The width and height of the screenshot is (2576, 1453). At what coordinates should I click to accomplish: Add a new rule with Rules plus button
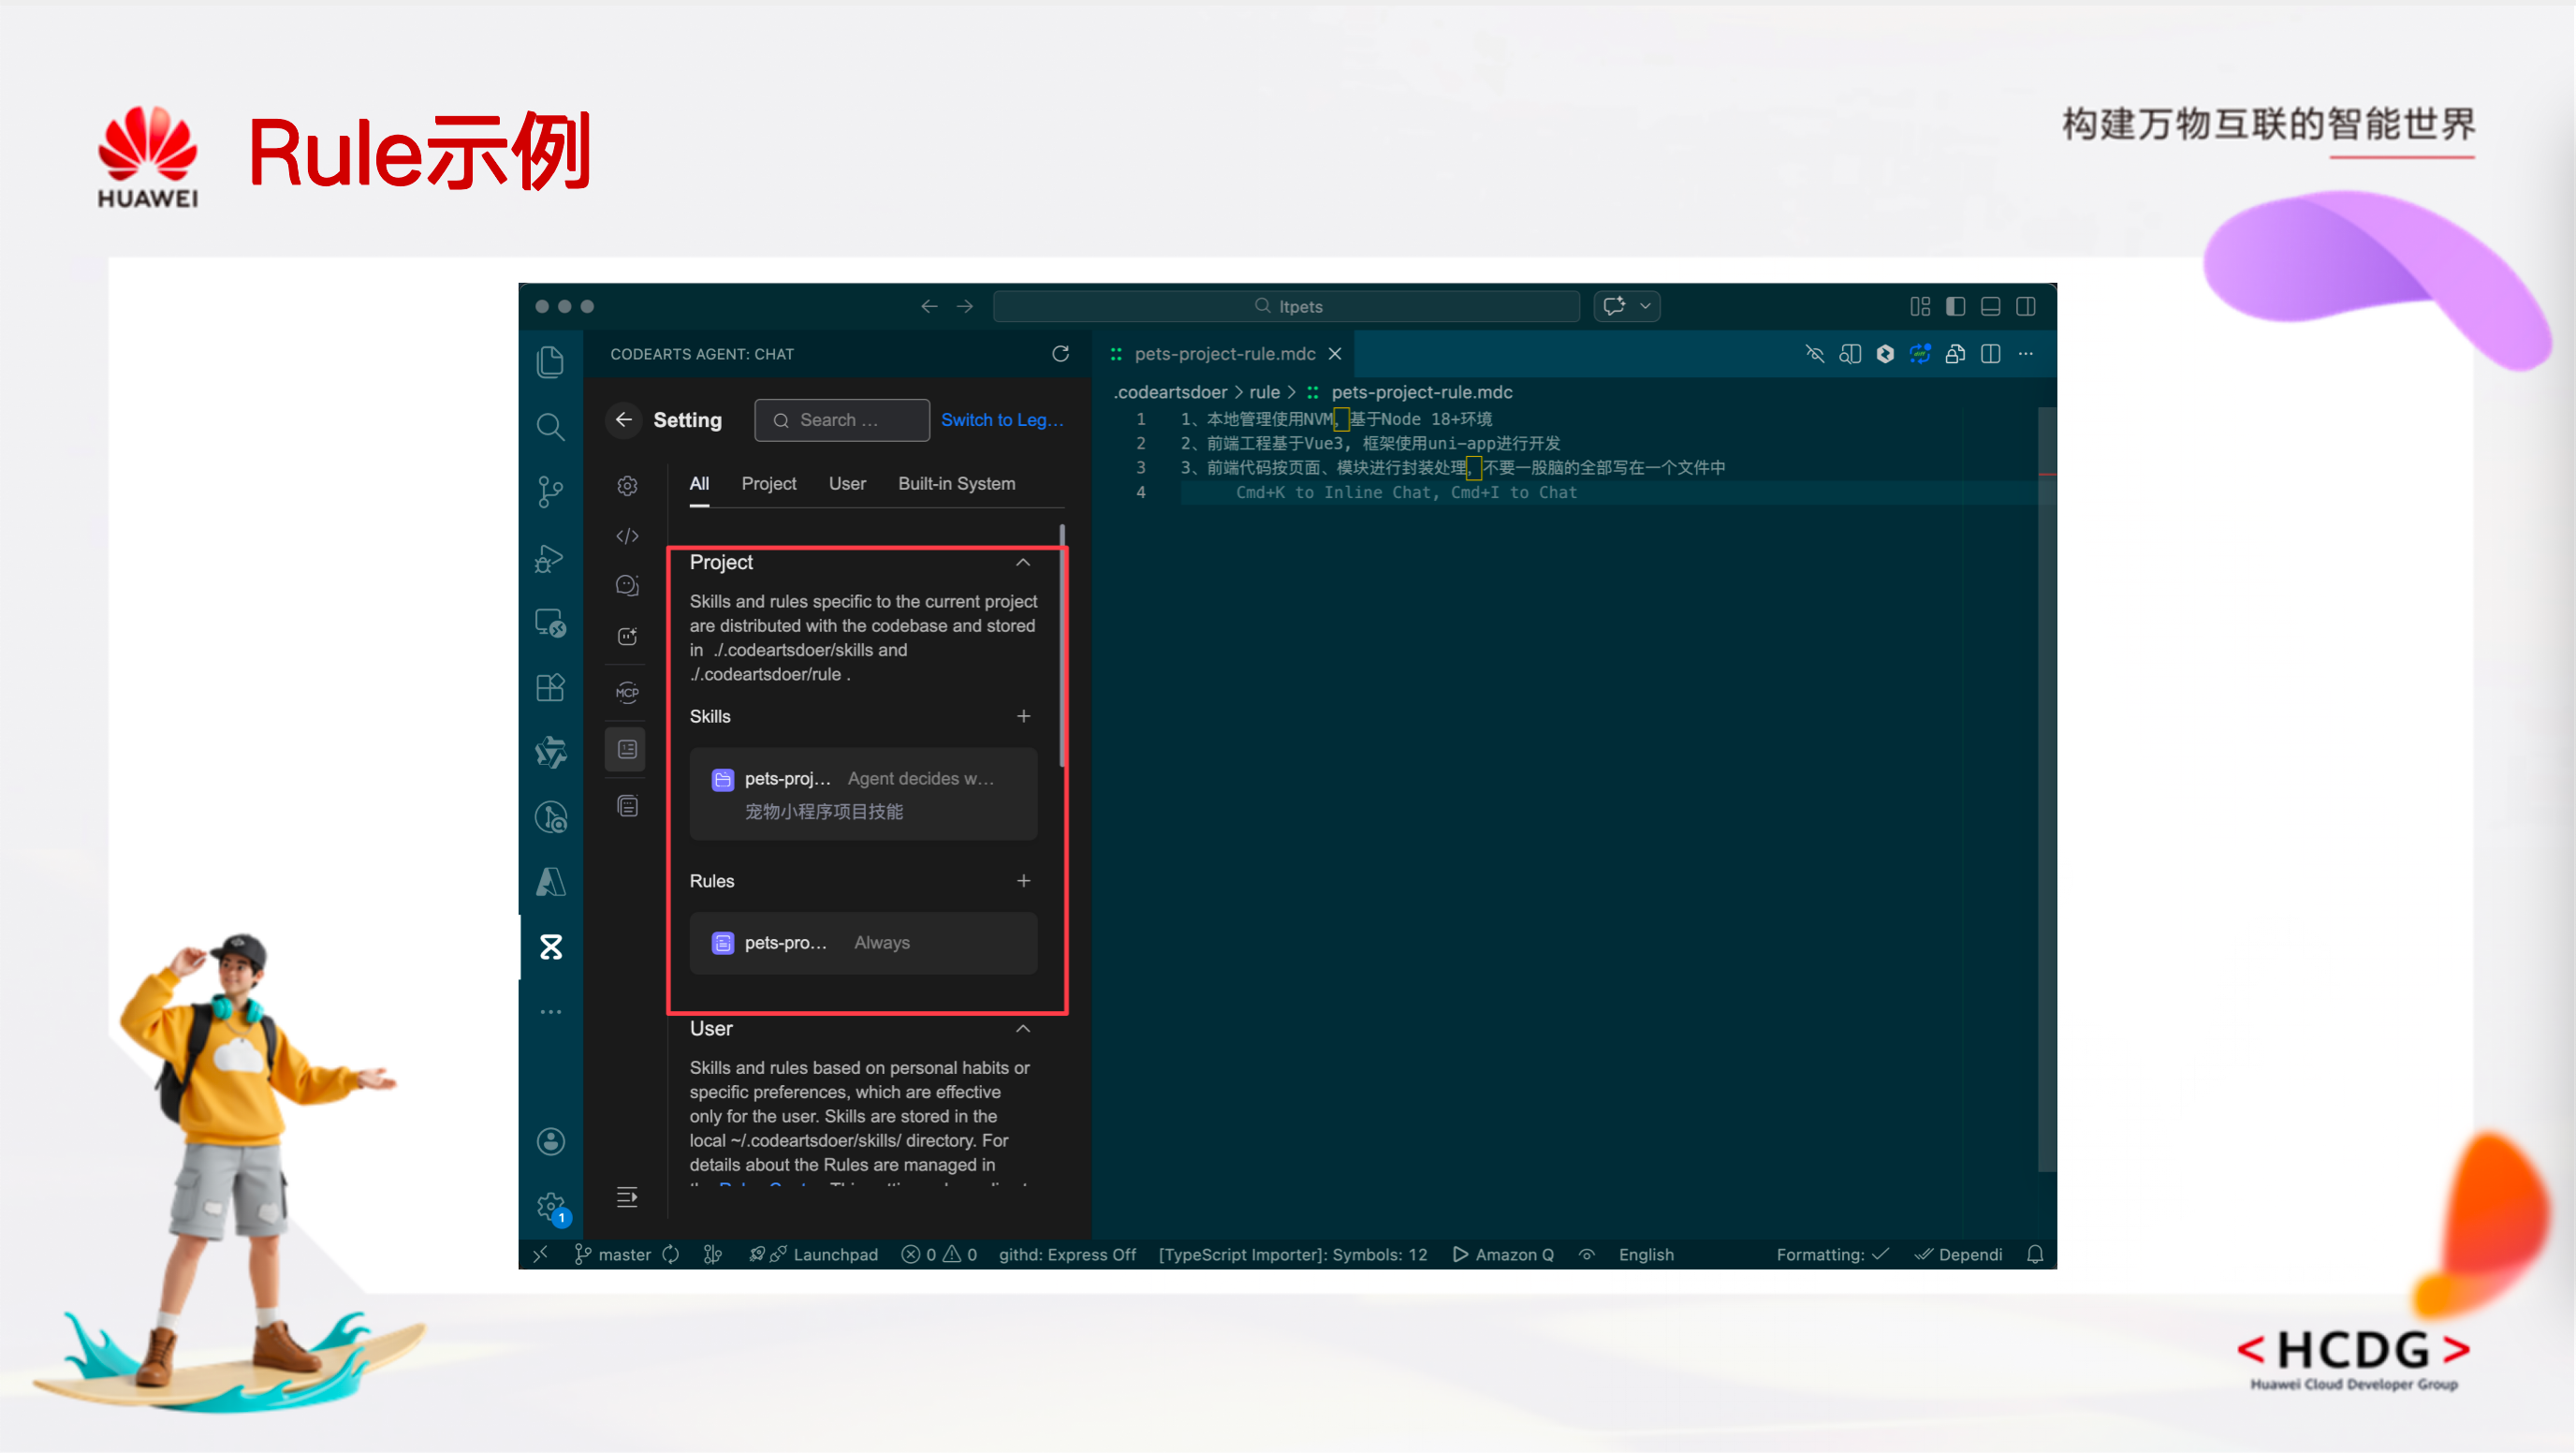coord(1023,880)
